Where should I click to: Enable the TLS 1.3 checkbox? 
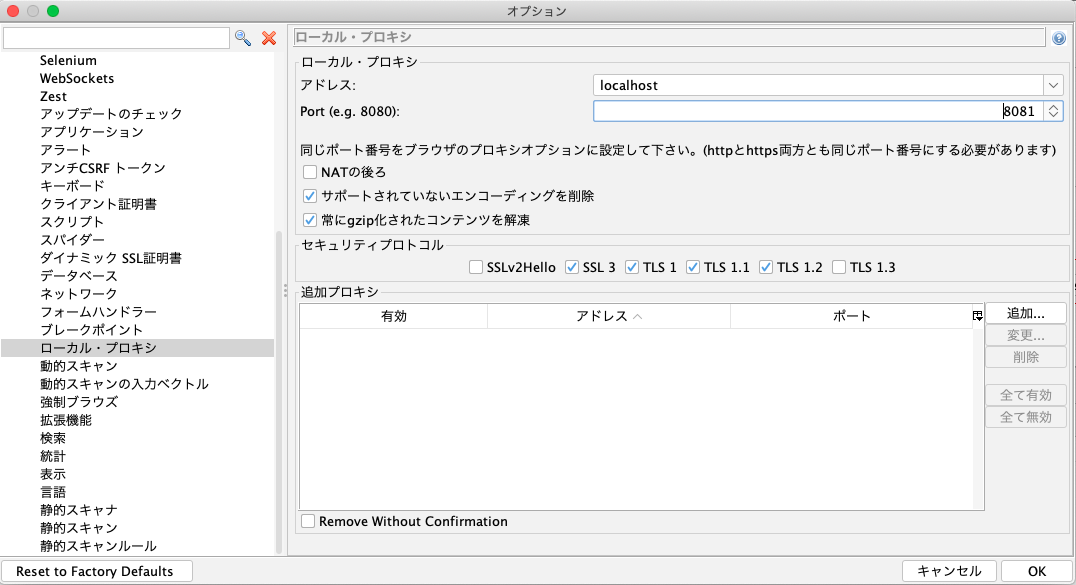click(x=839, y=267)
